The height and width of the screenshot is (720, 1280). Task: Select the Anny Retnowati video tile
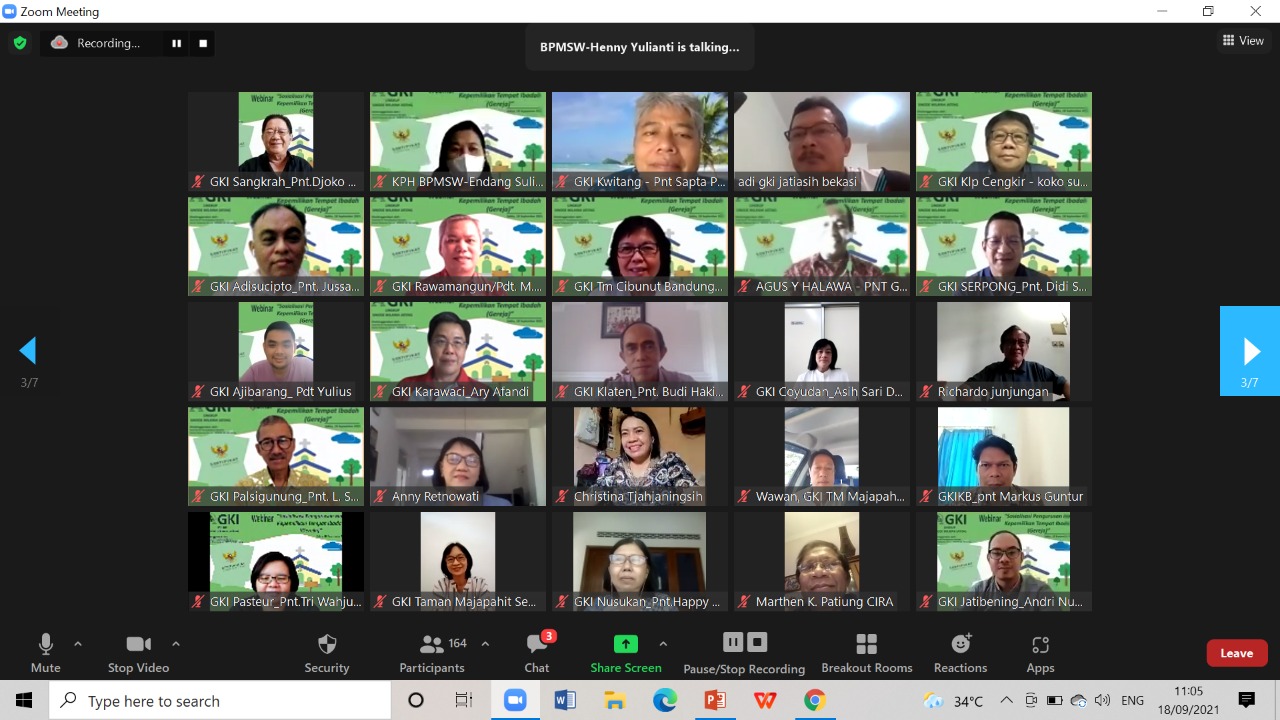(x=458, y=456)
